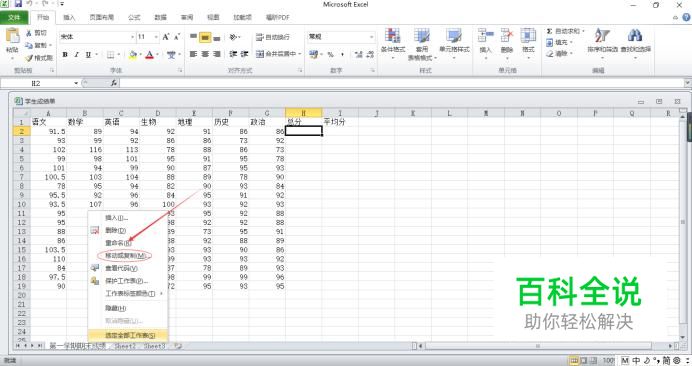Switch to Page Layout view in status bar

(x=583, y=361)
